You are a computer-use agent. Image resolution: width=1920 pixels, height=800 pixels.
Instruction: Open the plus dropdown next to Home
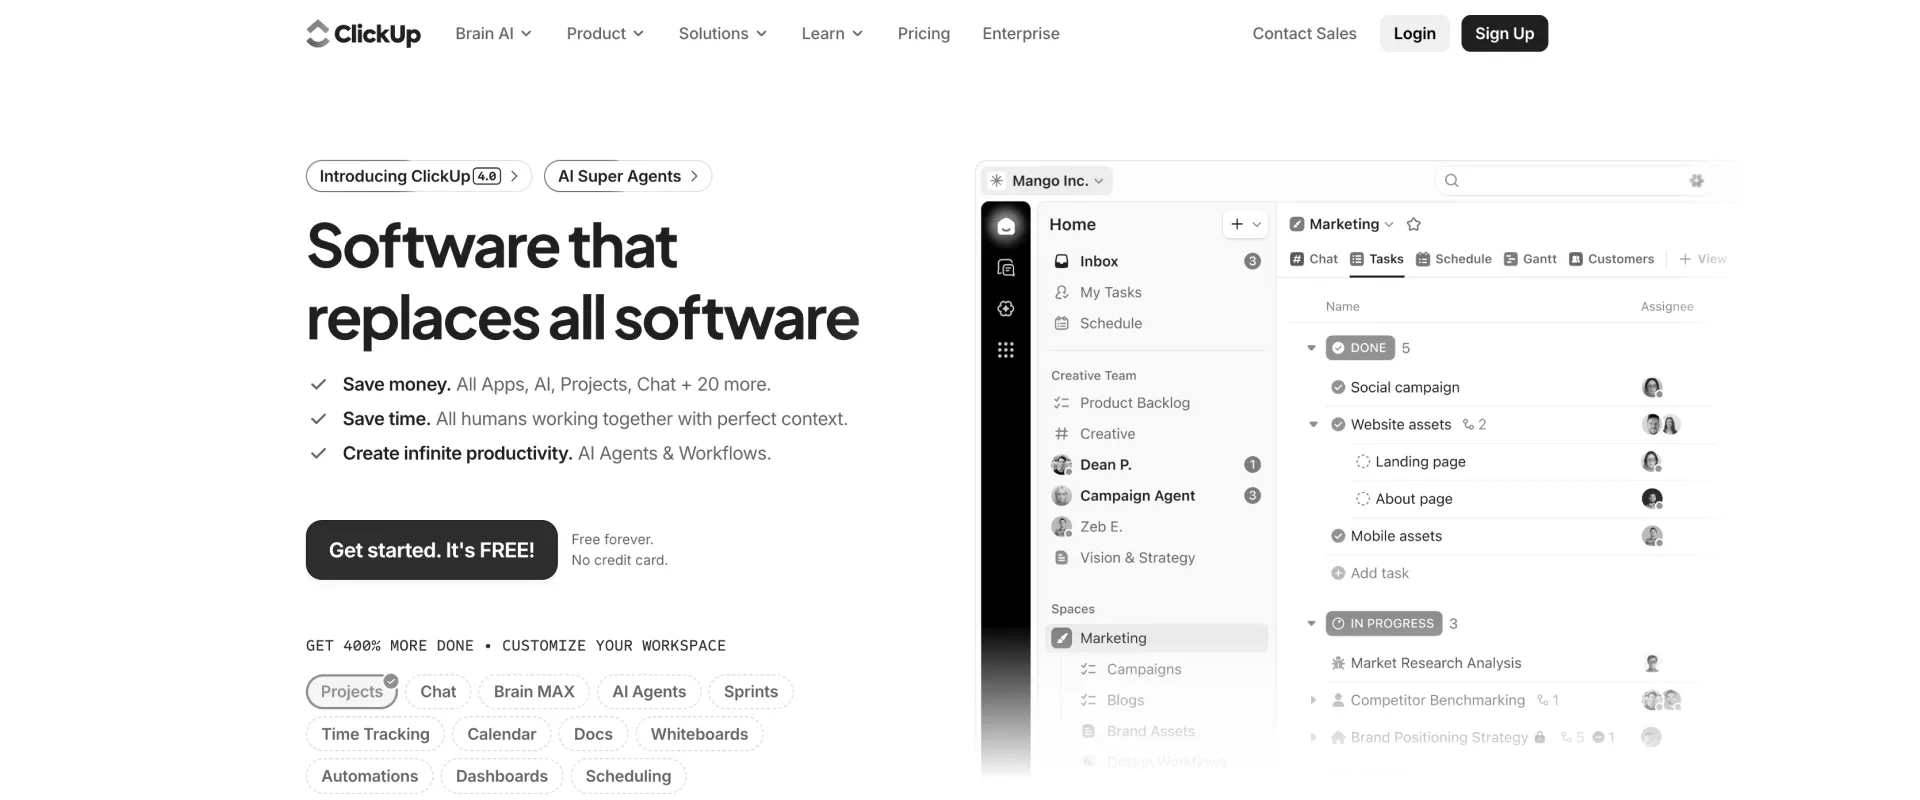[1246, 224]
